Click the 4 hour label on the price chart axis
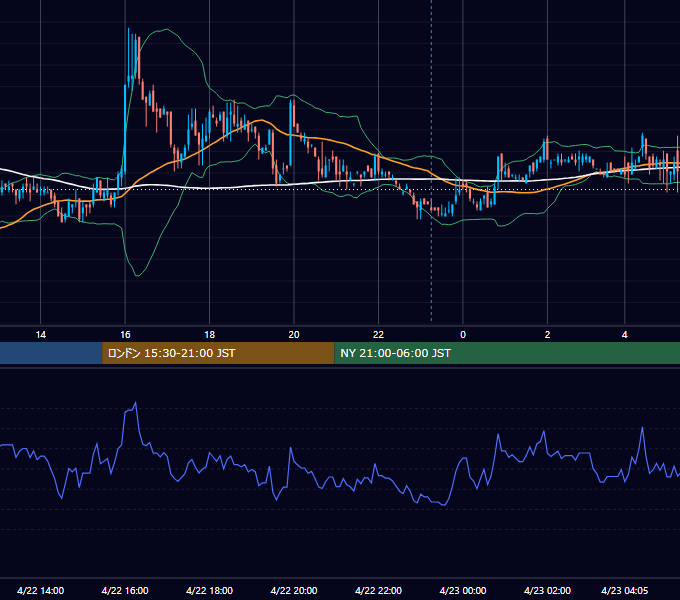The width and height of the screenshot is (680, 600). 624,335
